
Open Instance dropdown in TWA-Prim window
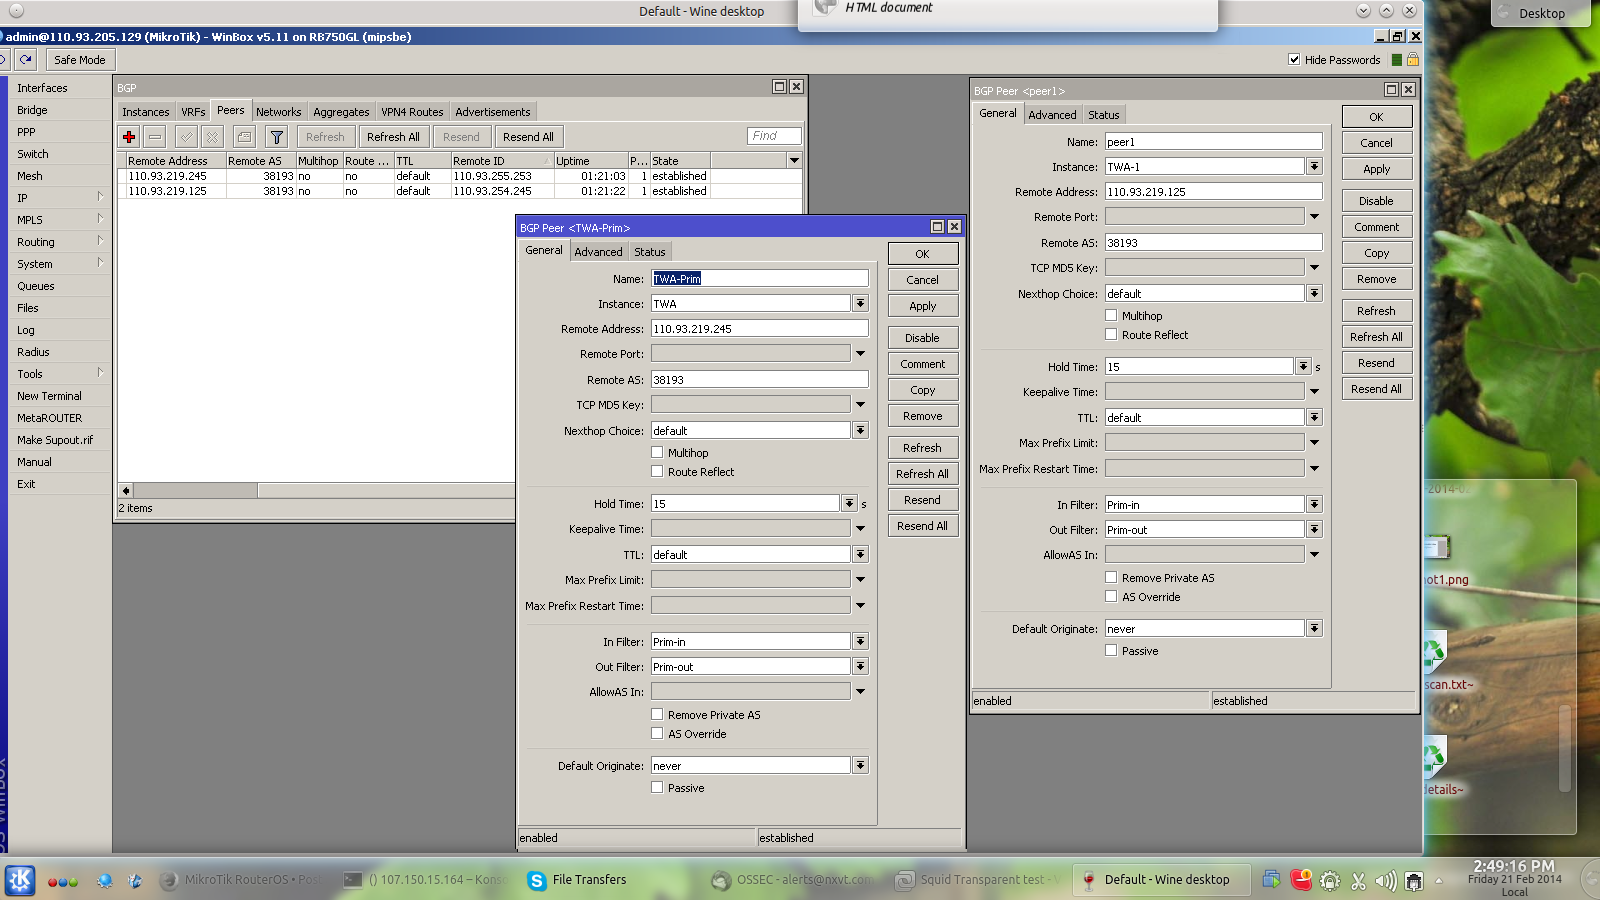coord(860,304)
